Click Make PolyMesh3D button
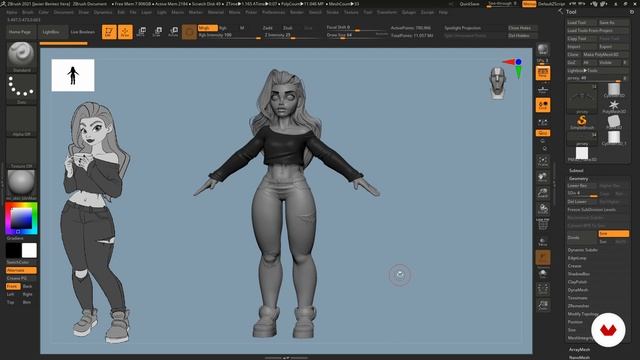This screenshot has height=360, width=640. [x=606, y=54]
